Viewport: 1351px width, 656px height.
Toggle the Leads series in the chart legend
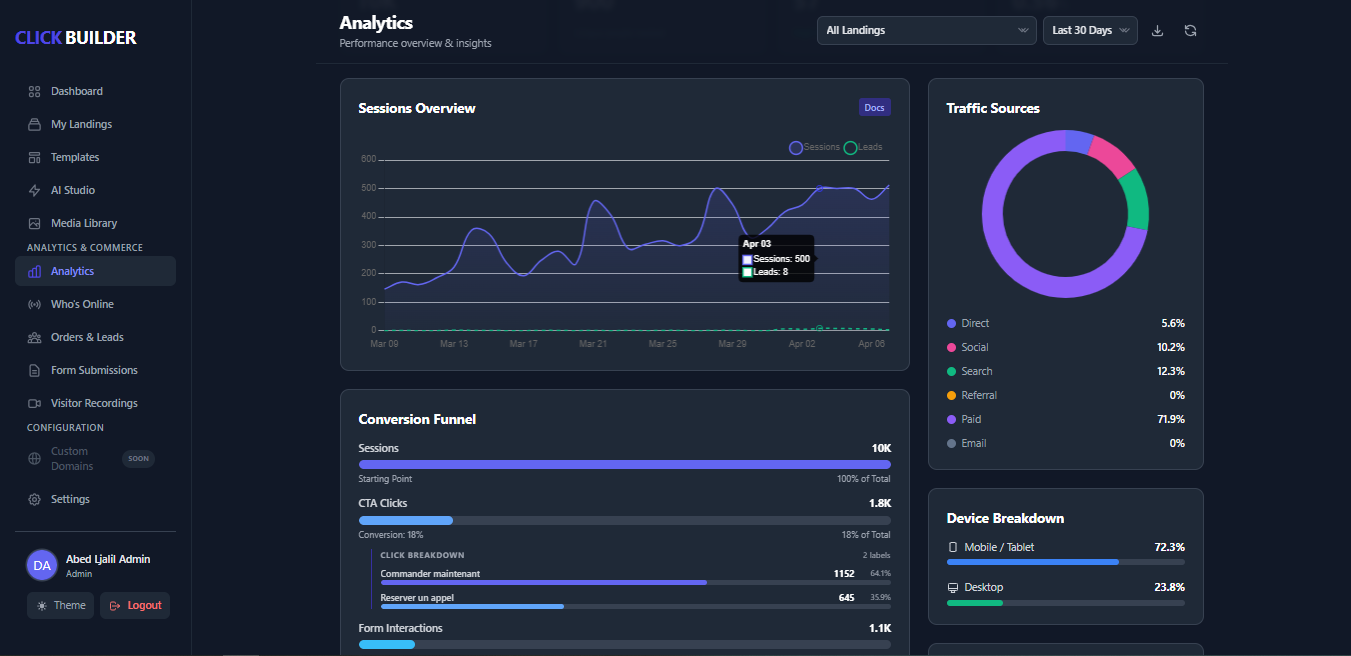[x=860, y=147]
